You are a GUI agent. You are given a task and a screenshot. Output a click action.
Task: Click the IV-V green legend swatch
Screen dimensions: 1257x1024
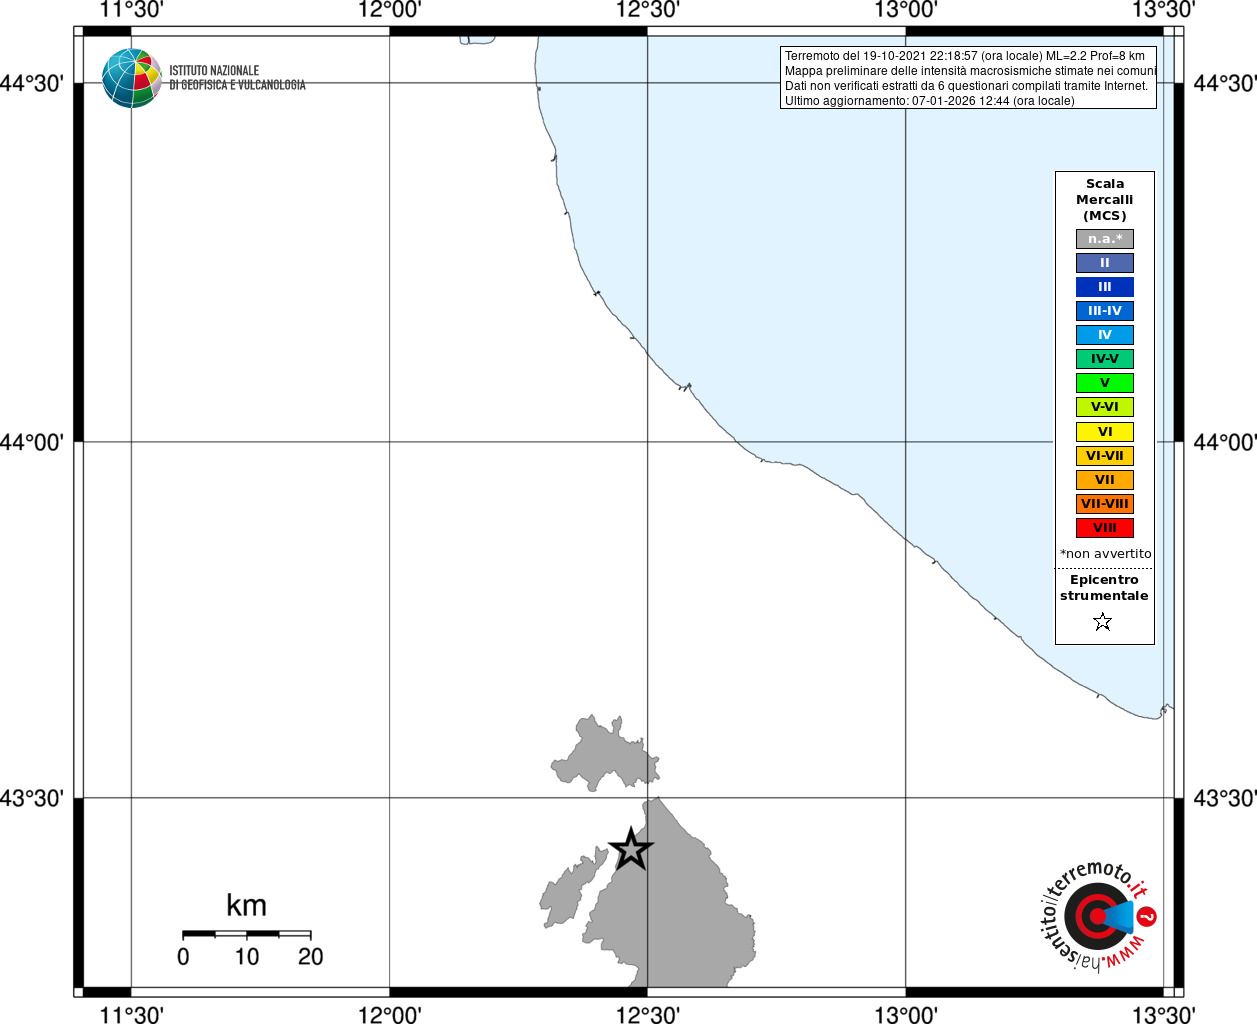pos(1105,359)
